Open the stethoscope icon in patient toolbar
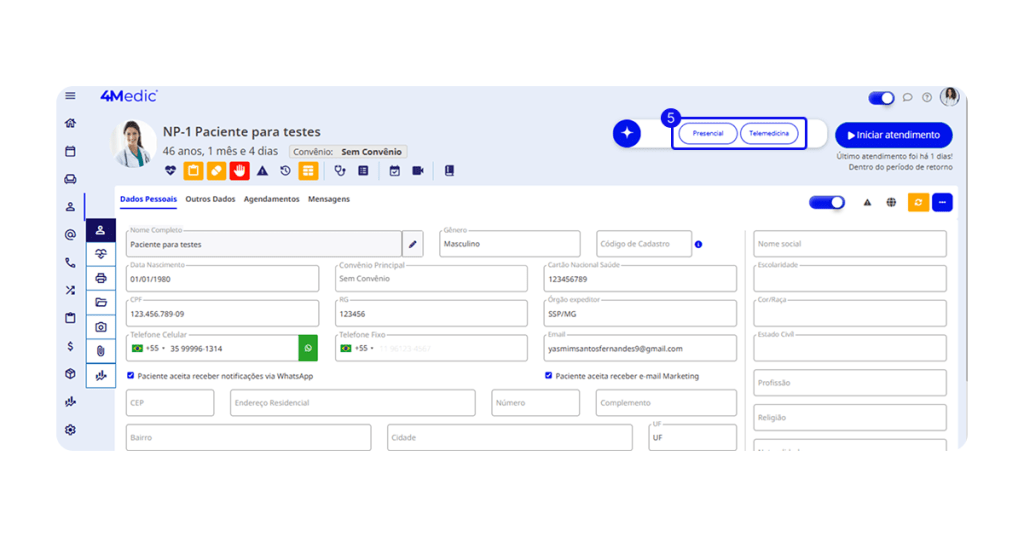Screen dimensions: 1024x537 [339, 171]
